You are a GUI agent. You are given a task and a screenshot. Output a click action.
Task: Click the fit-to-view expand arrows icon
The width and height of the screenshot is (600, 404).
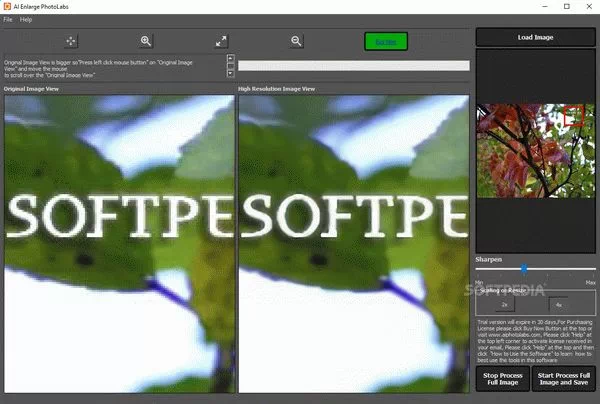tap(221, 41)
